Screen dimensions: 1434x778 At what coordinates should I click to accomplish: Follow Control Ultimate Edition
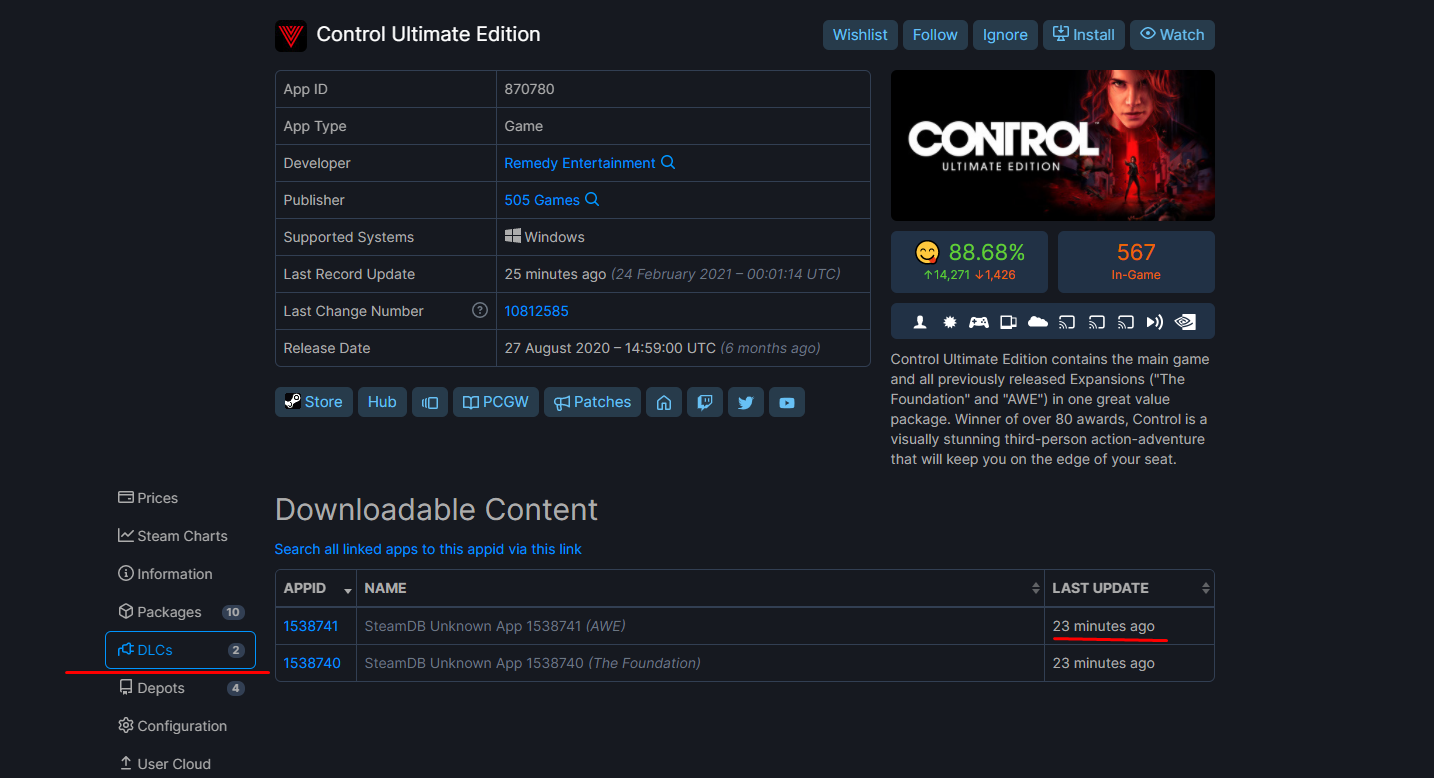tap(935, 35)
